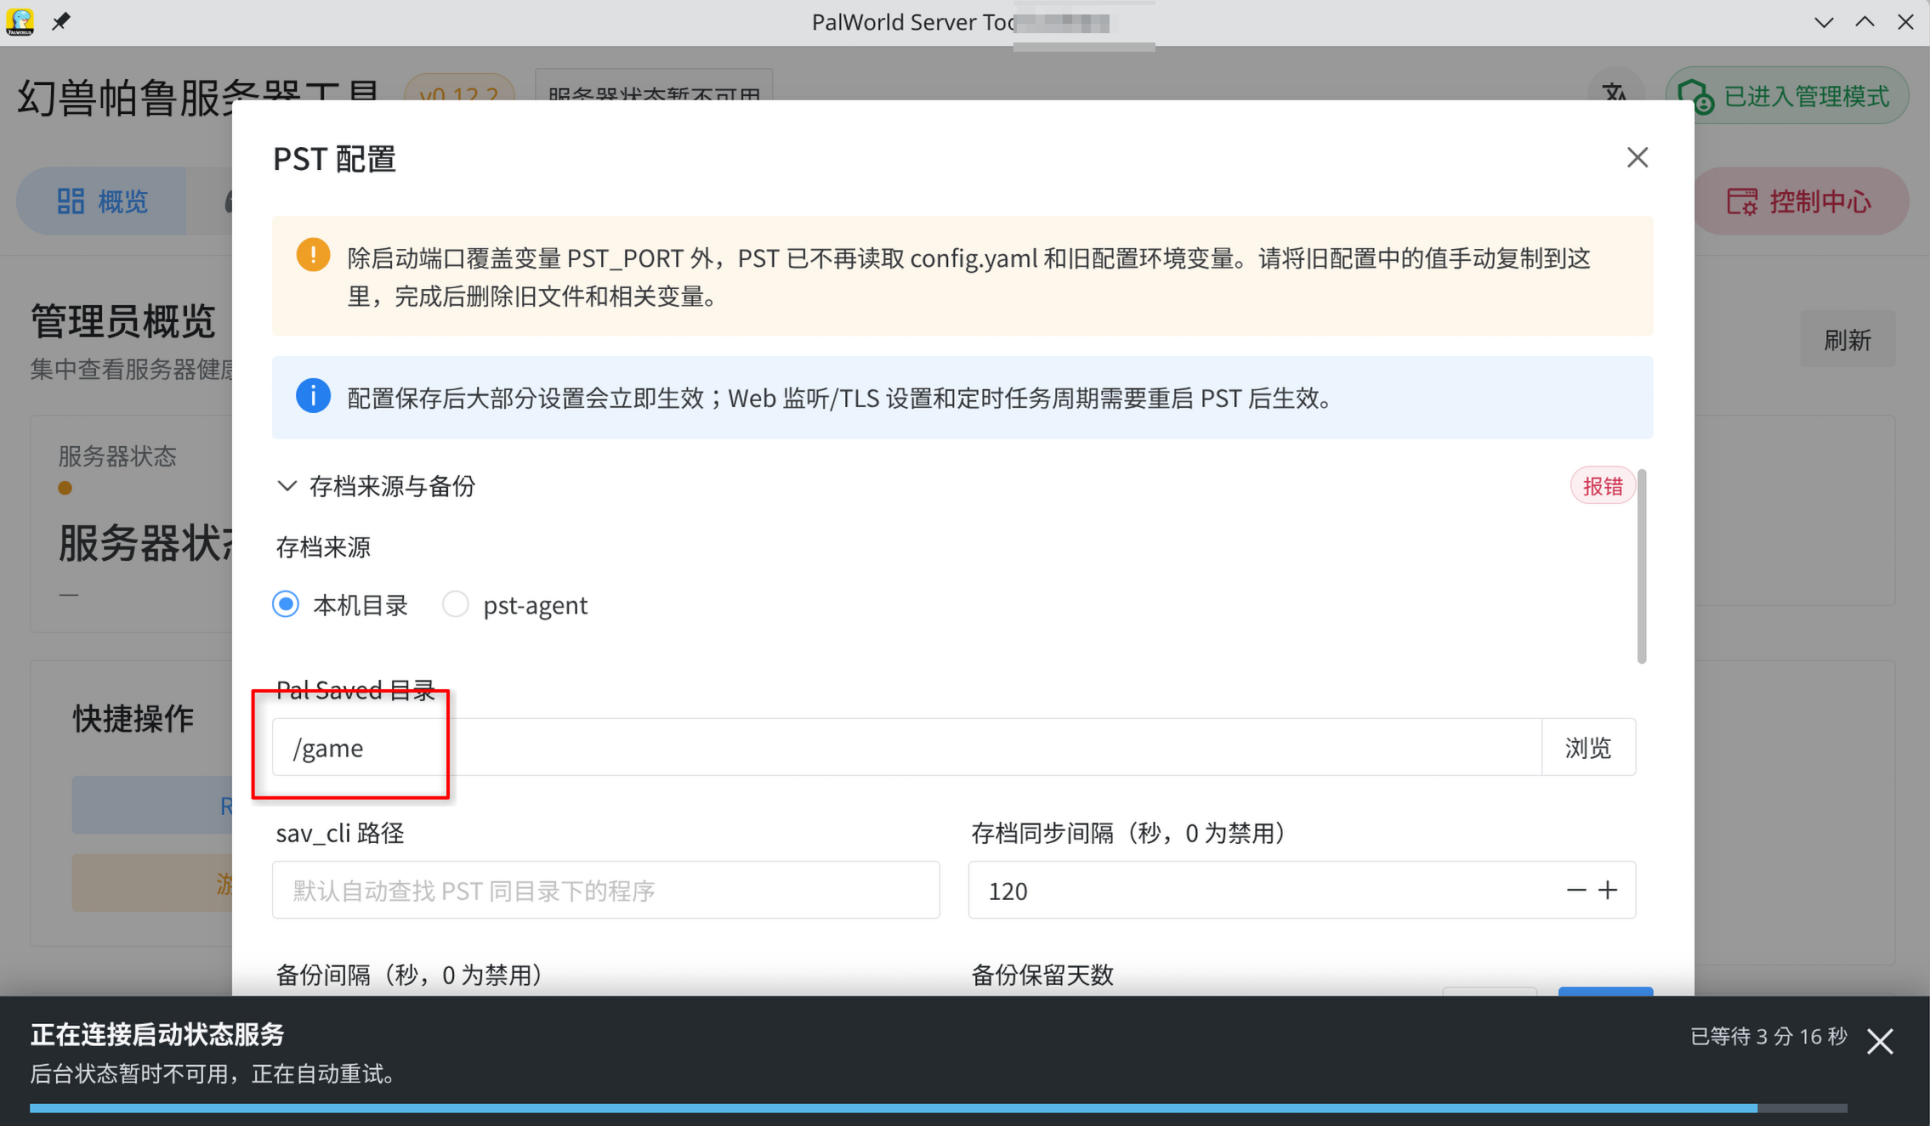Close the PST 配置 dialog
1930x1126 pixels.
(x=1637, y=158)
